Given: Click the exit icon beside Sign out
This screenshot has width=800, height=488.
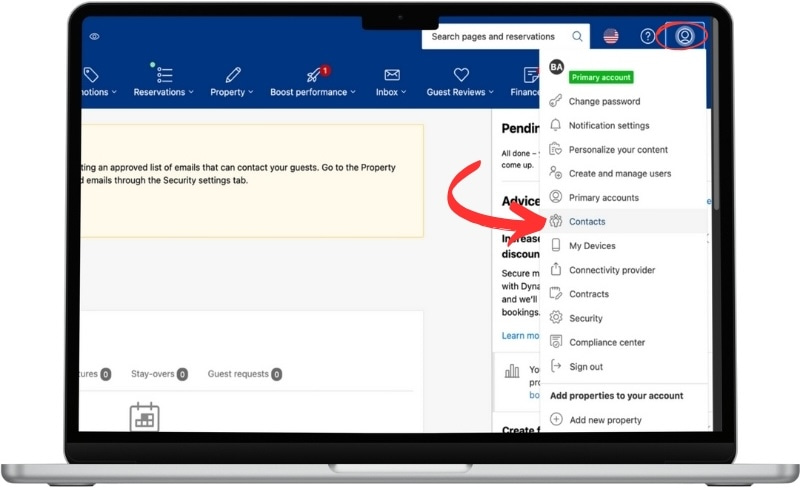Looking at the screenshot, I should coord(556,366).
